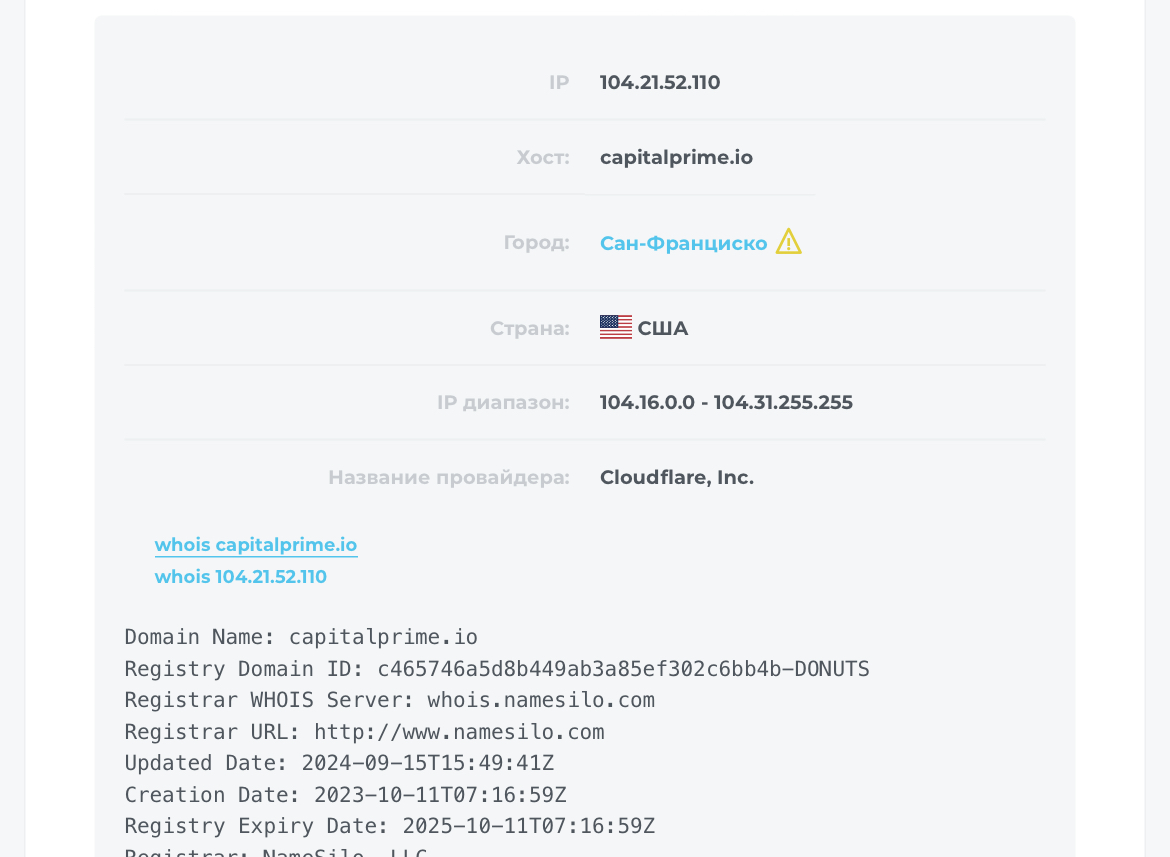The width and height of the screenshot is (1170, 857).
Task: Click the Registry Expiry Date entry
Action: (x=390, y=826)
